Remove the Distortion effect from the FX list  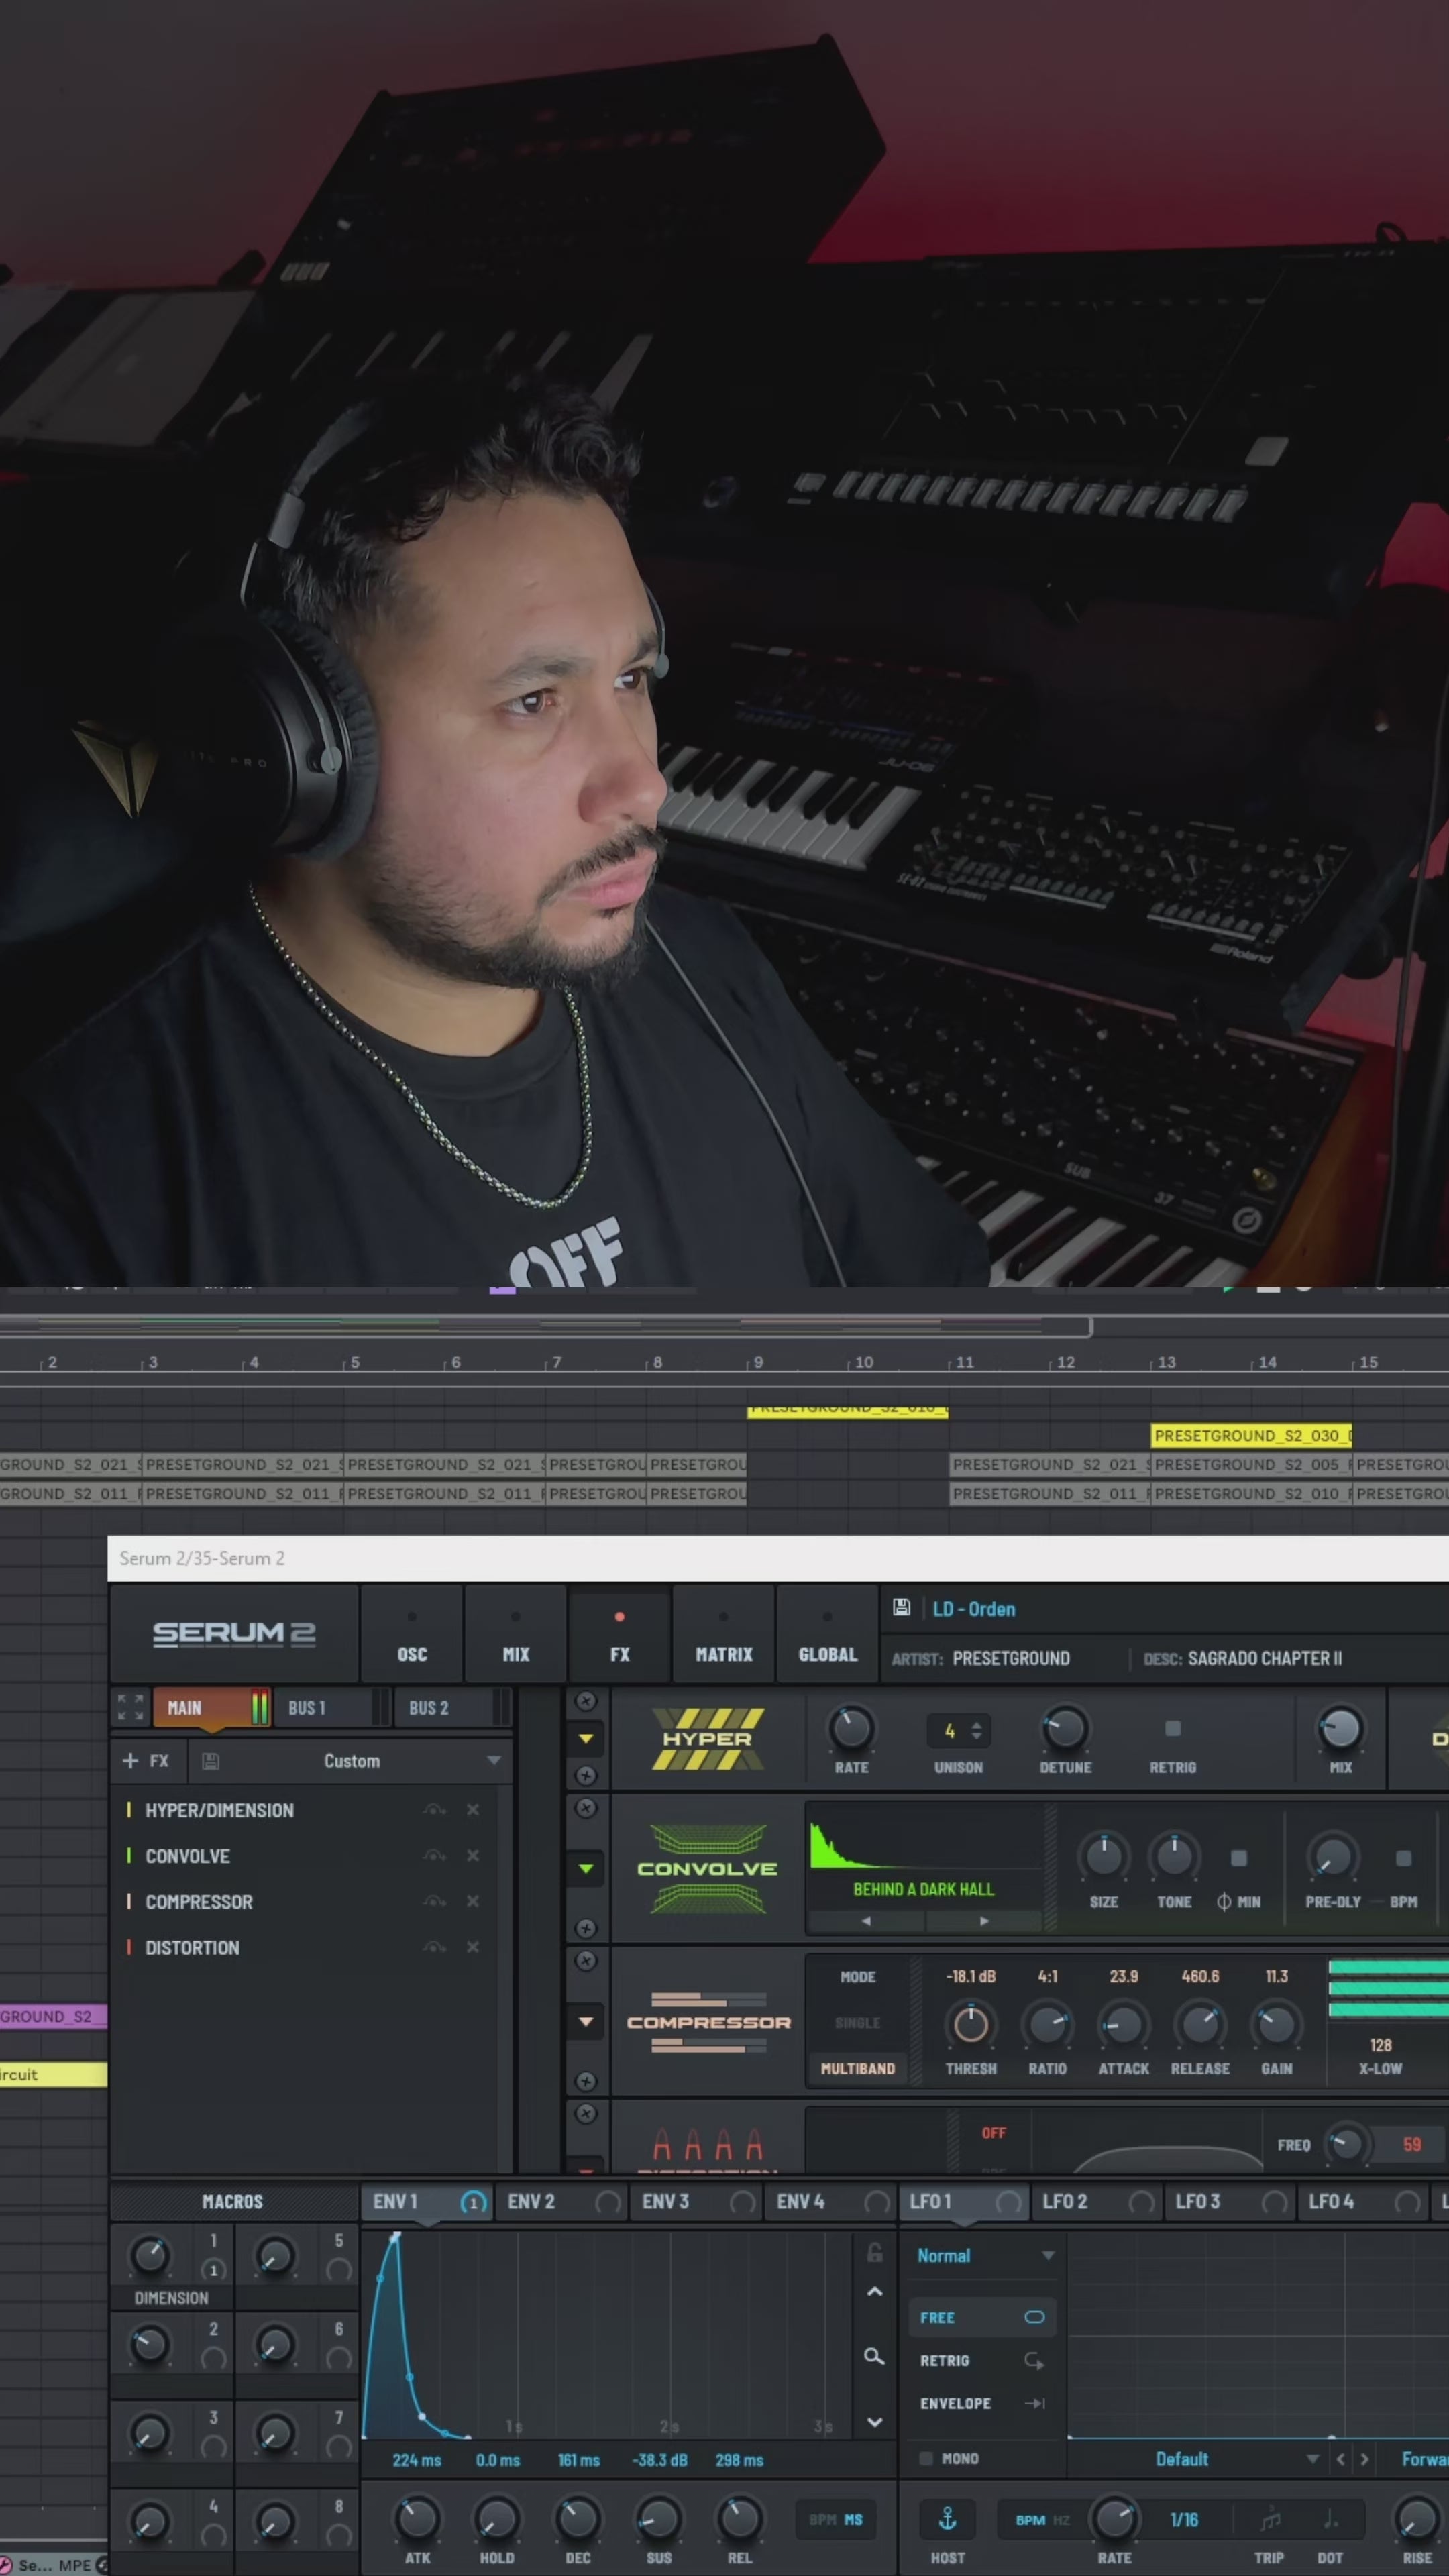[473, 1947]
